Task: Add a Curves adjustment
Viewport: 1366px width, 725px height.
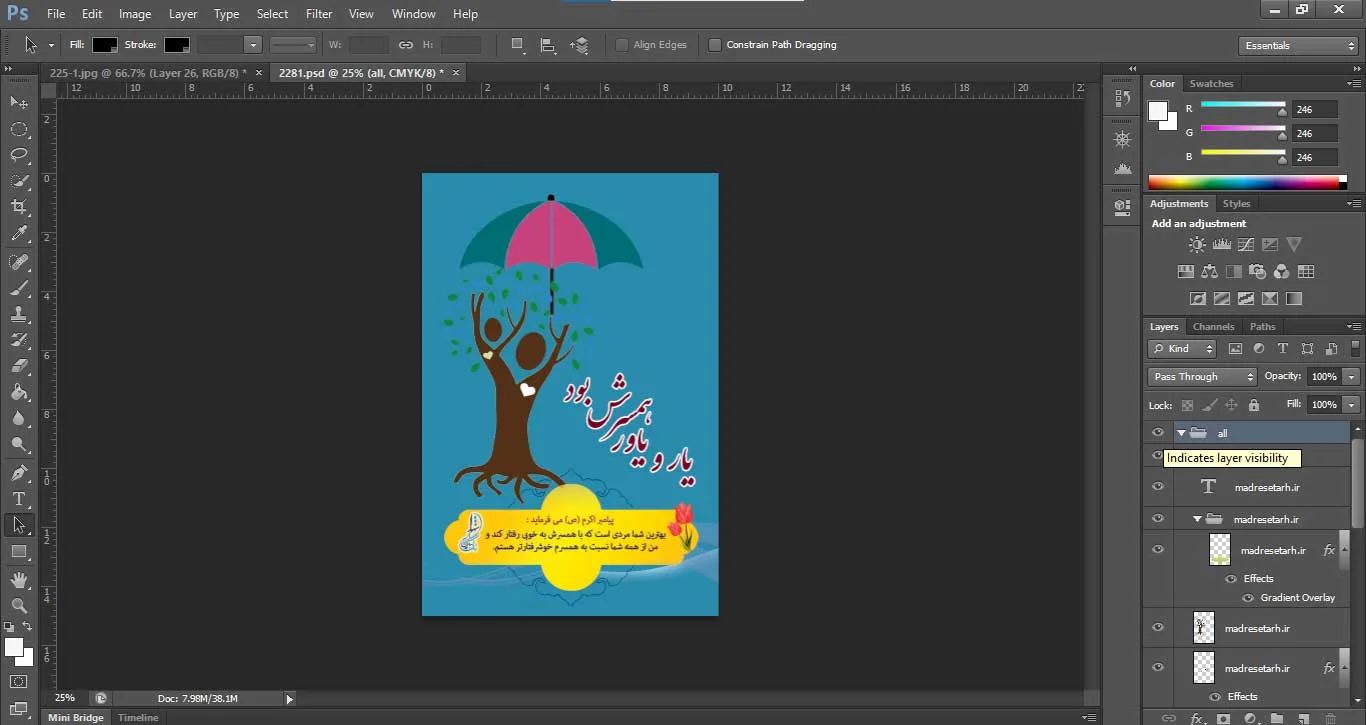Action: 1245,244
